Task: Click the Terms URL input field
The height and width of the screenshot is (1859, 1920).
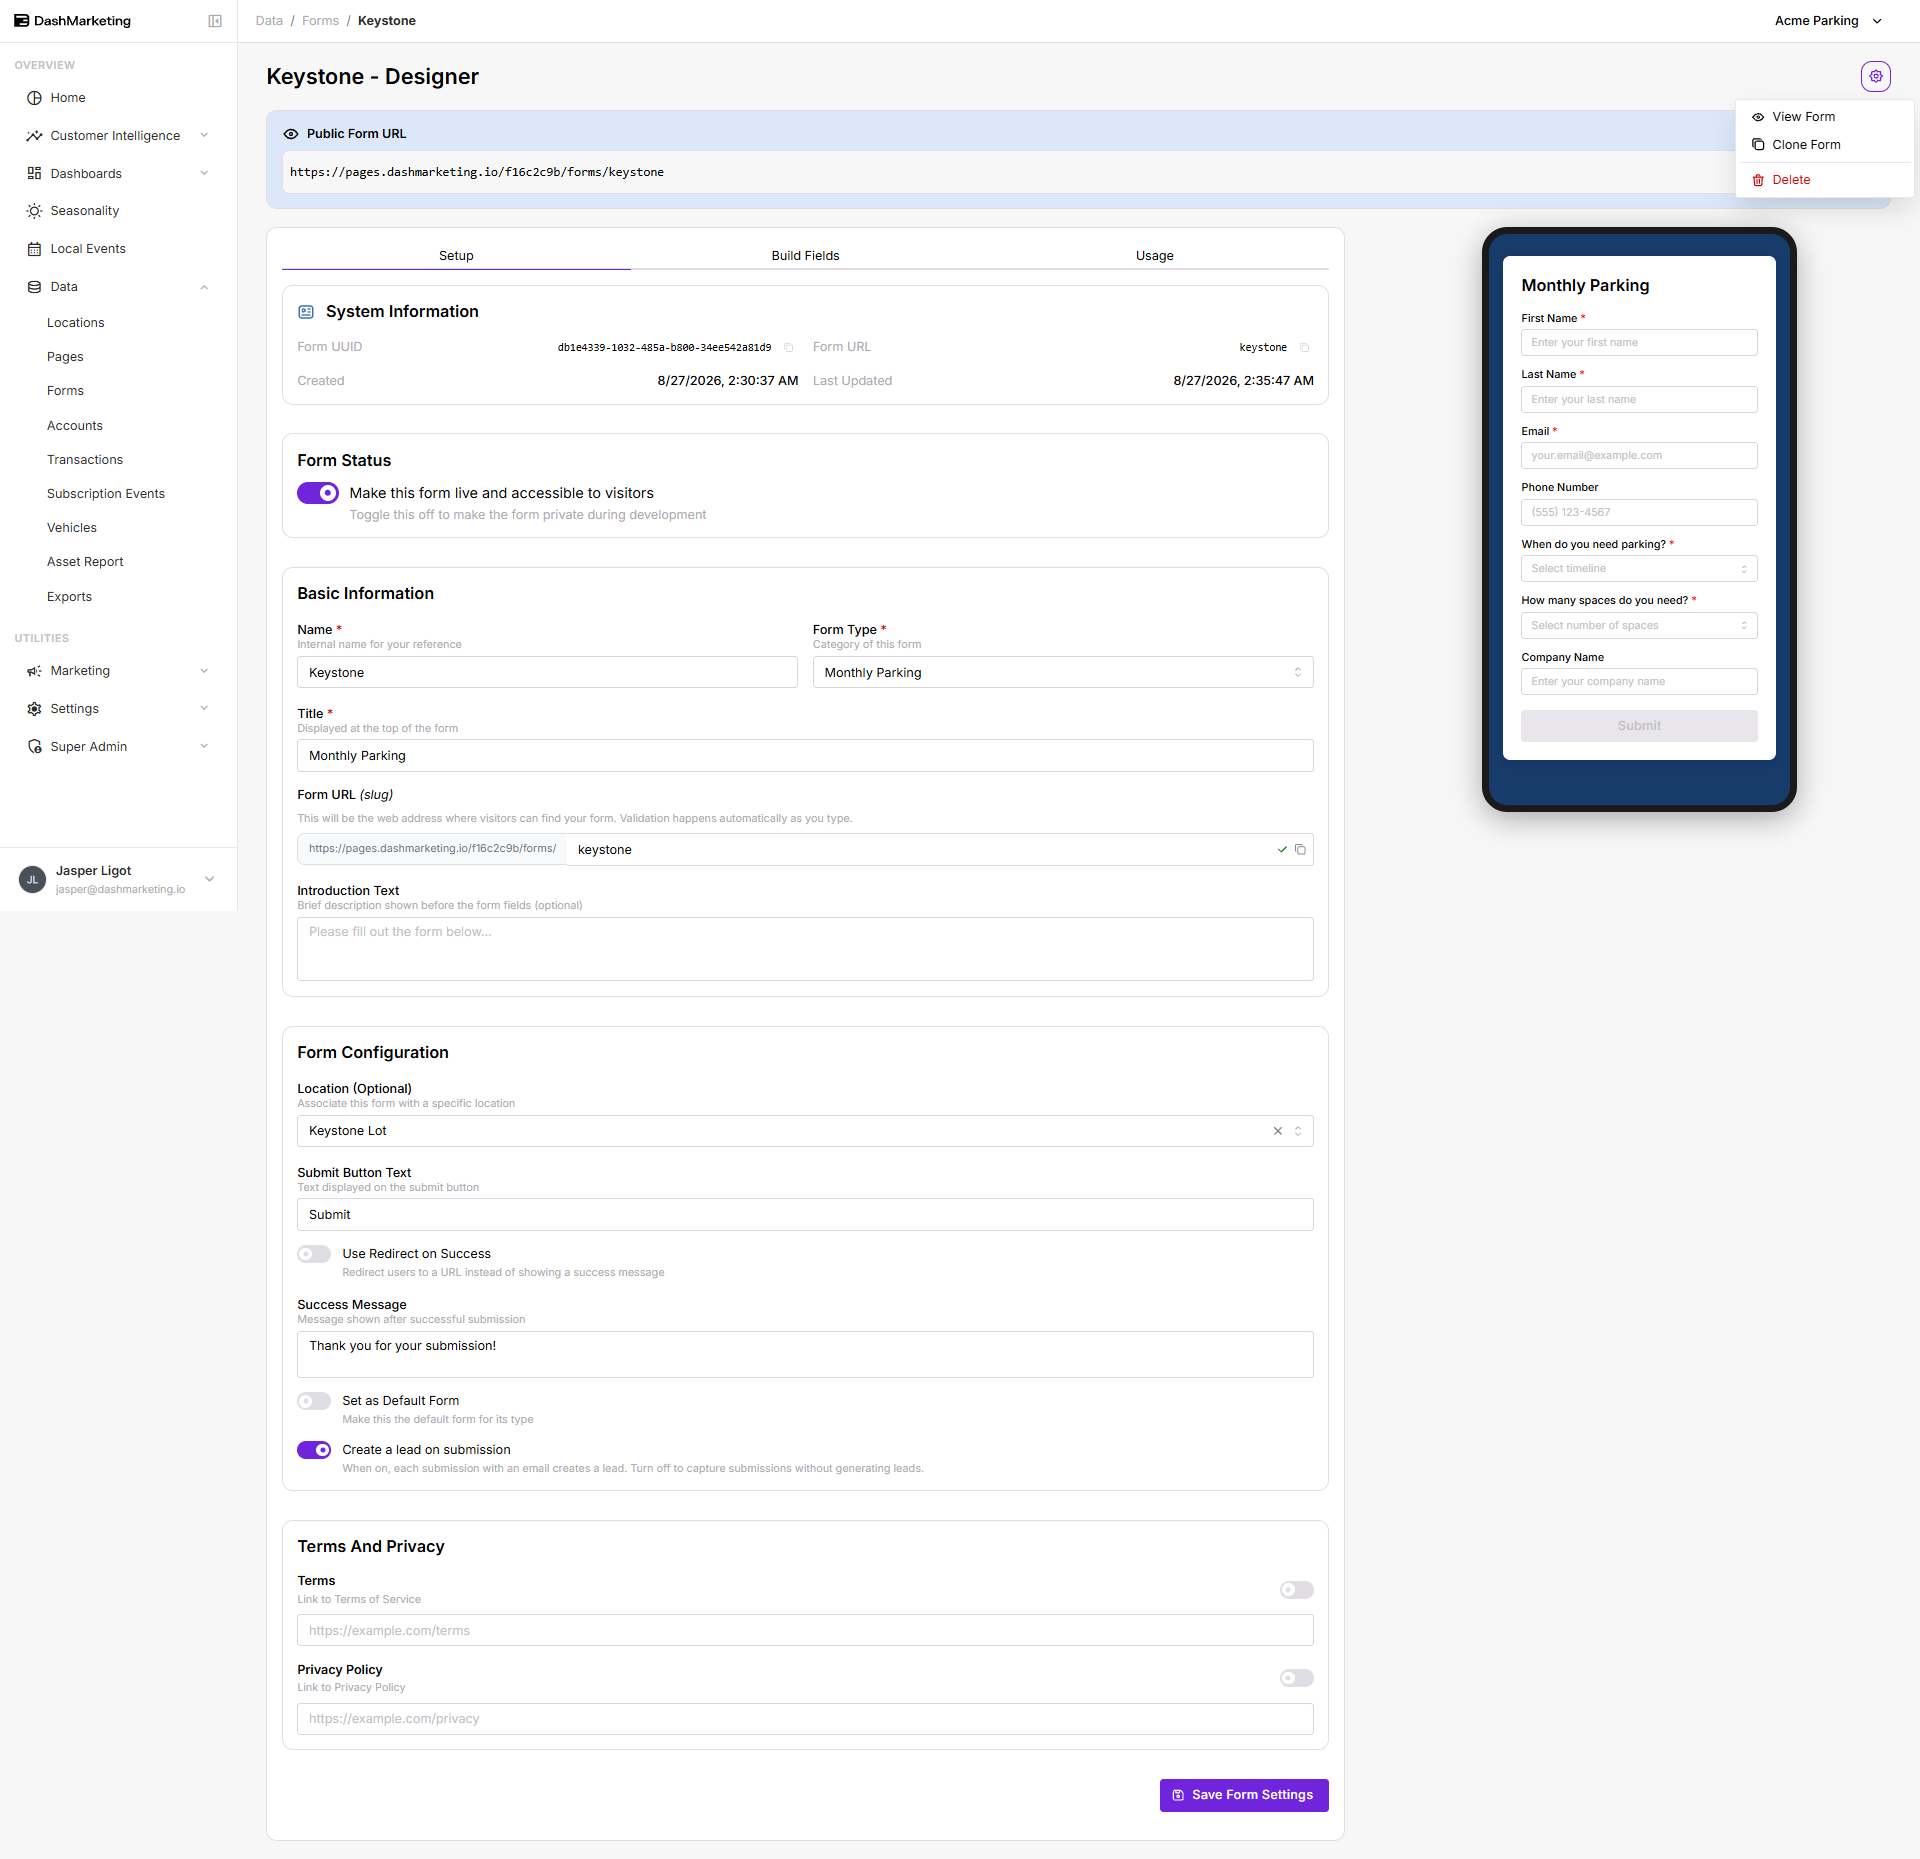Action: pyautogui.click(x=805, y=1630)
